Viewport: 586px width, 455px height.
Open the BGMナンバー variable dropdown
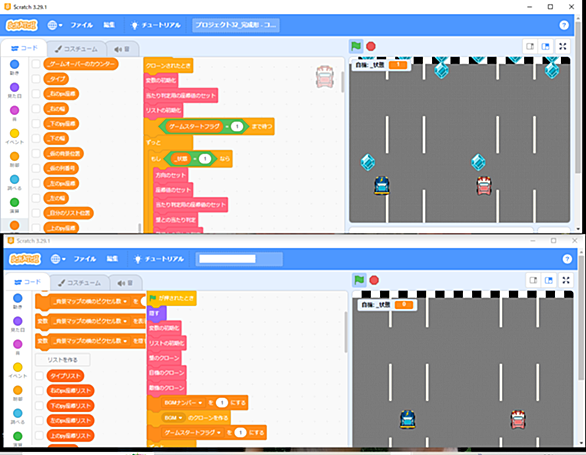pyautogui.click(x=184, y=403)
